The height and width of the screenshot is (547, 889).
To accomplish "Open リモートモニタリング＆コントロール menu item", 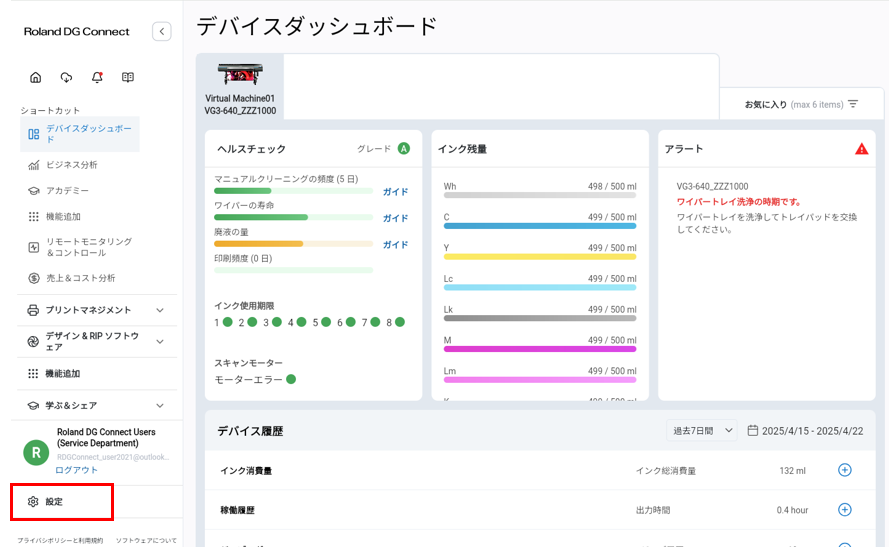I will tap(89, 247).
